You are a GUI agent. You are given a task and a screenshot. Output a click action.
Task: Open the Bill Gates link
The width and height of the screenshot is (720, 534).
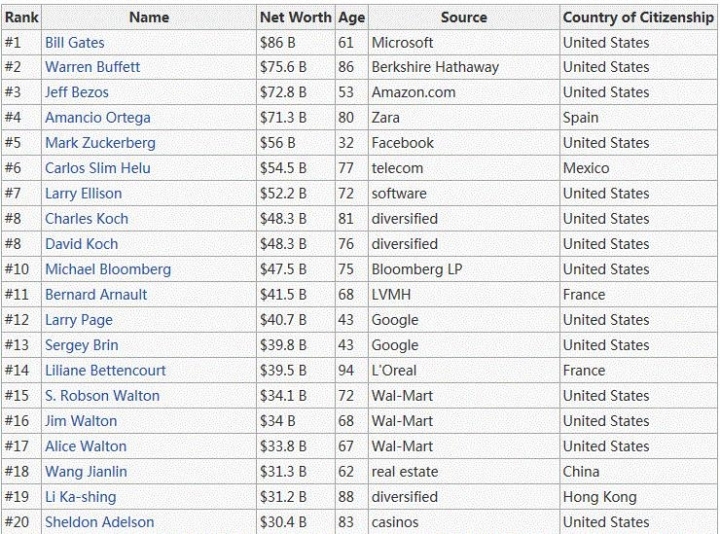pos(74,43)
